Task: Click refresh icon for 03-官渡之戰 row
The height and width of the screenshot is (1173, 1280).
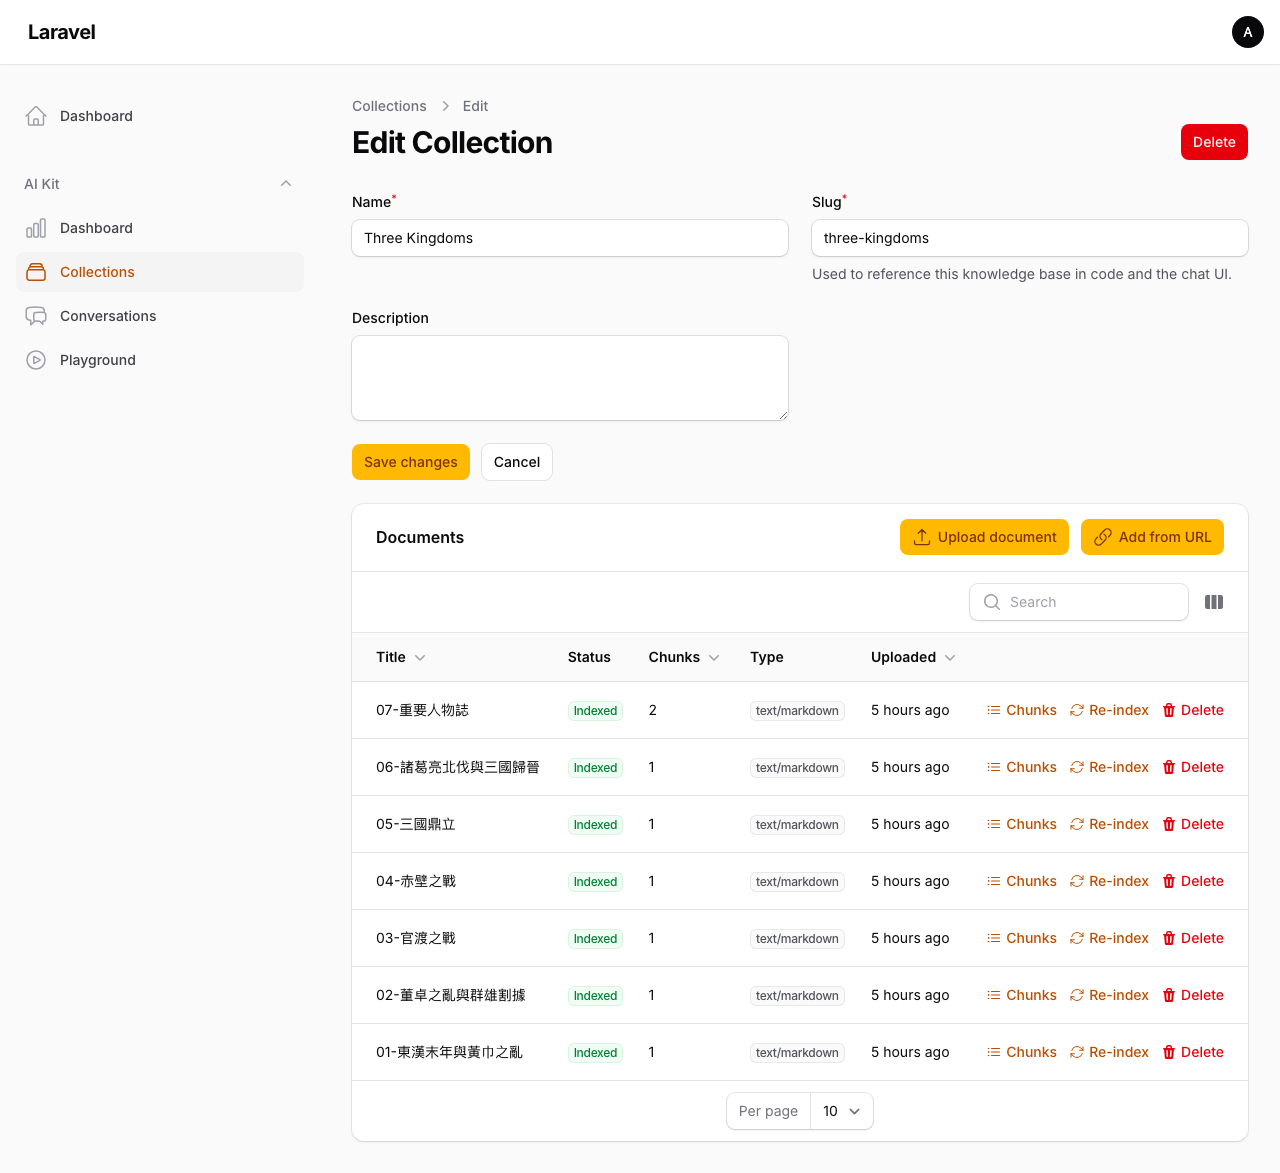Action: pos(1077,938)
